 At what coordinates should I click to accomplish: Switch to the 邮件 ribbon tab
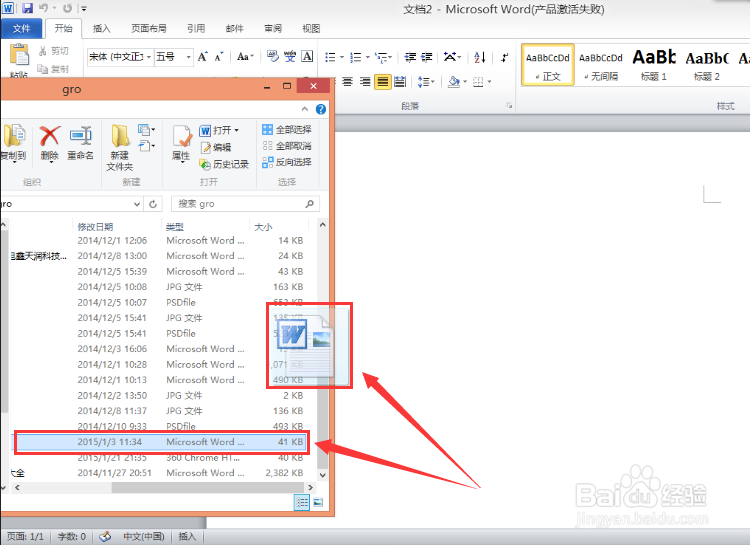point(234,29)
